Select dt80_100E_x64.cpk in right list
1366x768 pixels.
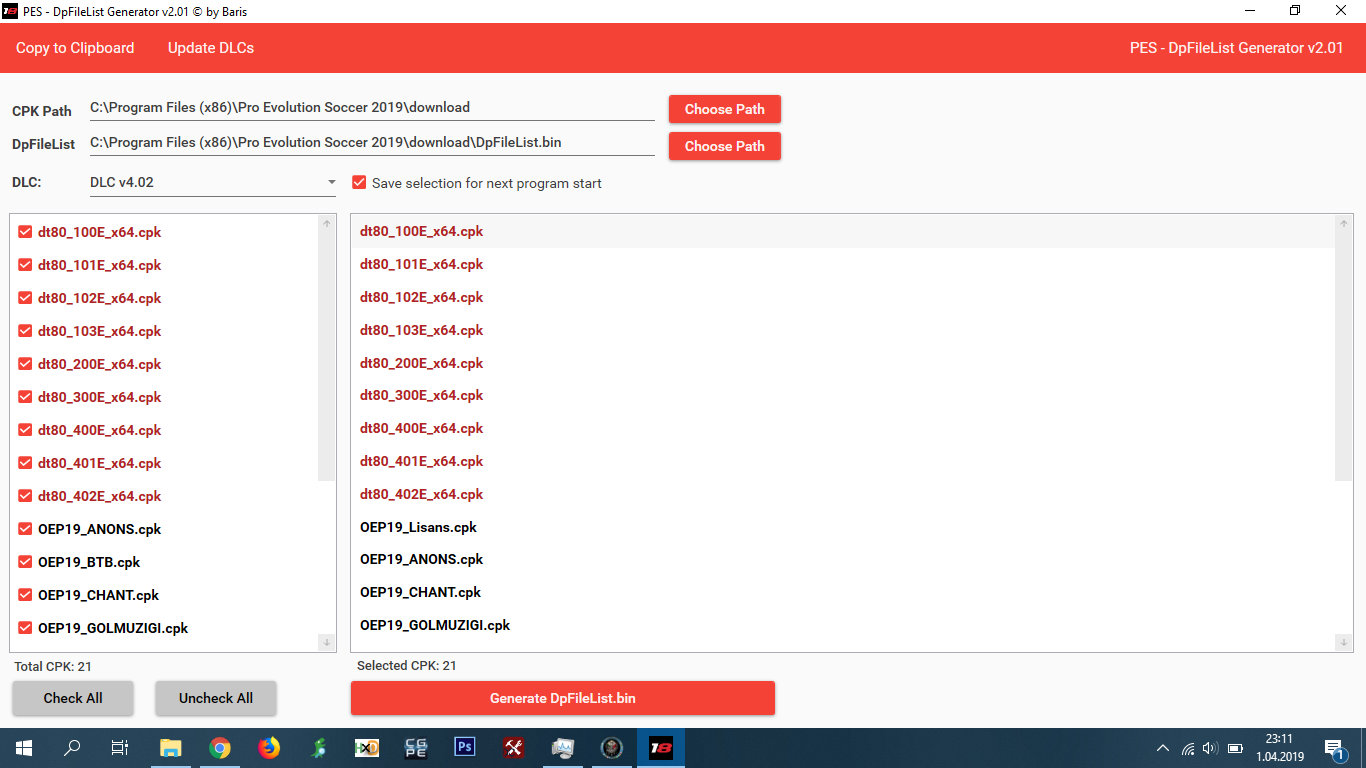point(843,231)
